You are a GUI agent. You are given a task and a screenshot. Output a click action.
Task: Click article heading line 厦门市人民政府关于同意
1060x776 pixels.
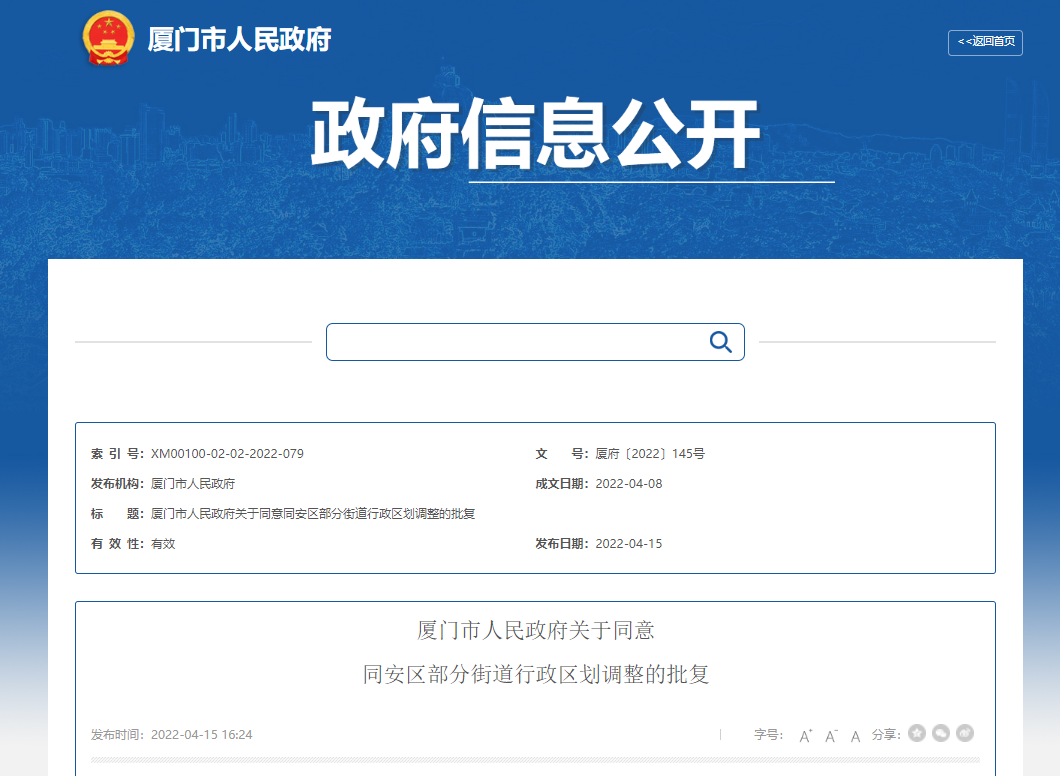click(535, 630)
